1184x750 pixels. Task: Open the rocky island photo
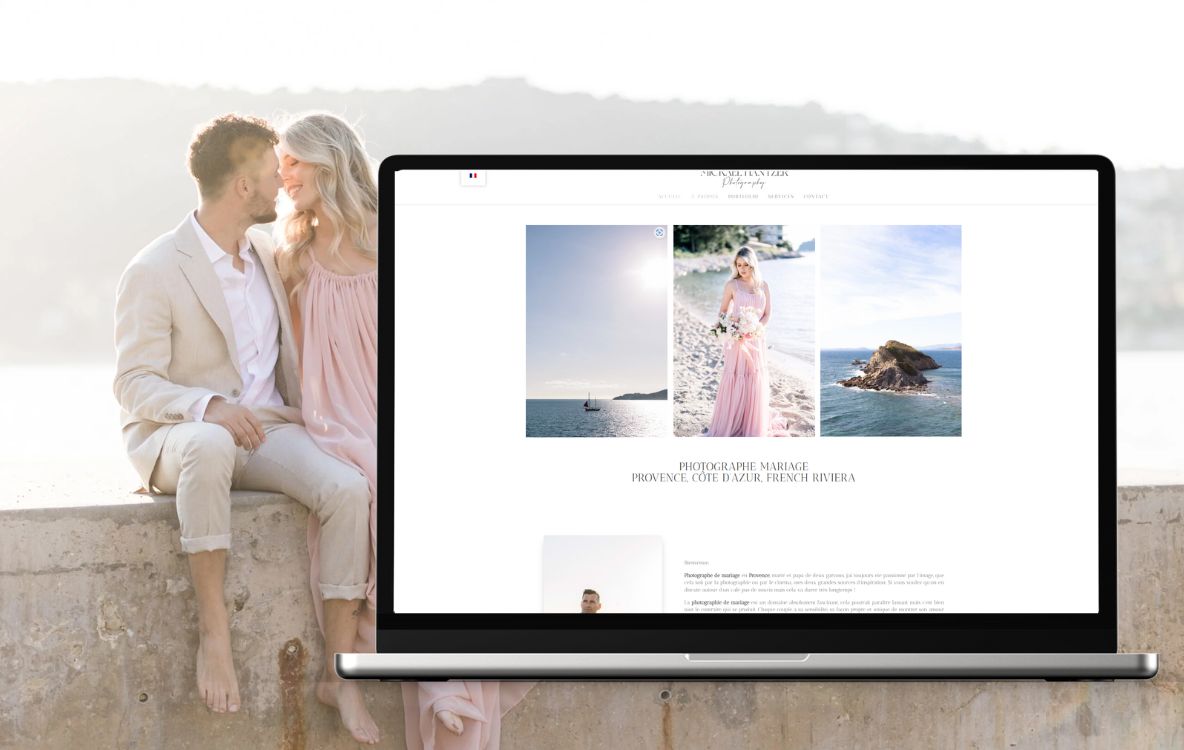[890, 330]
